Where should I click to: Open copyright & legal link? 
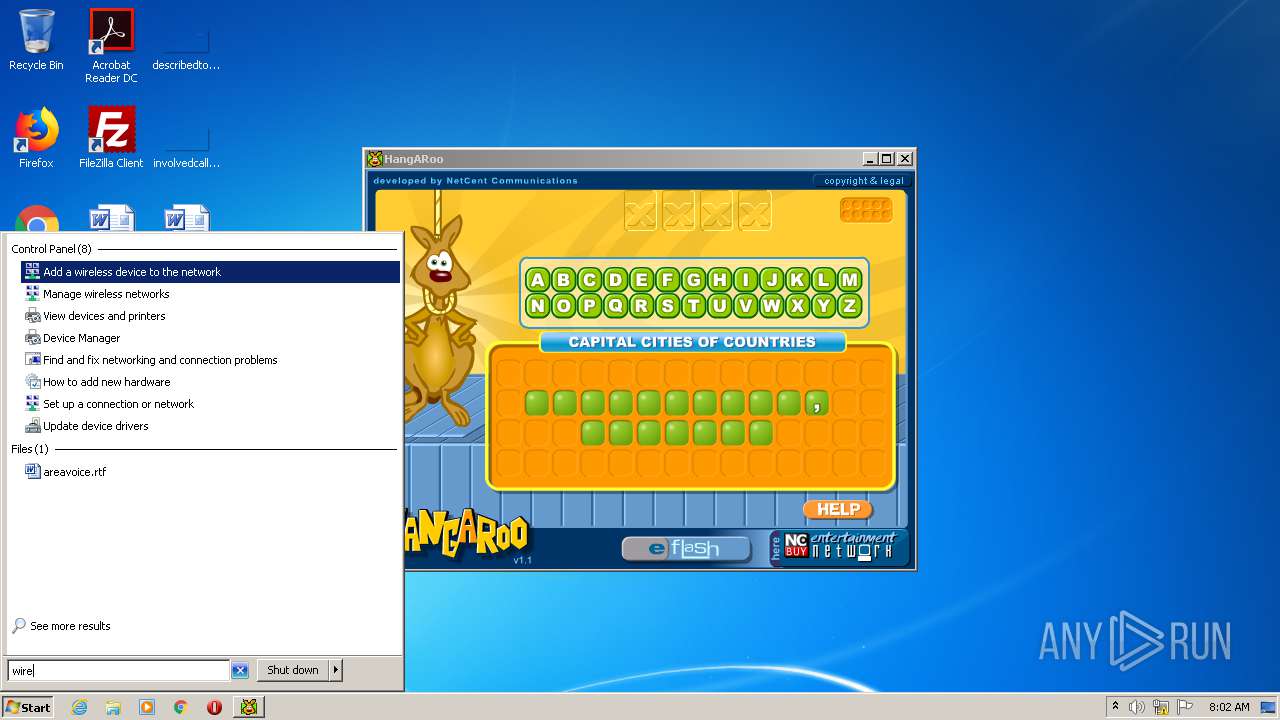[864, 181]
